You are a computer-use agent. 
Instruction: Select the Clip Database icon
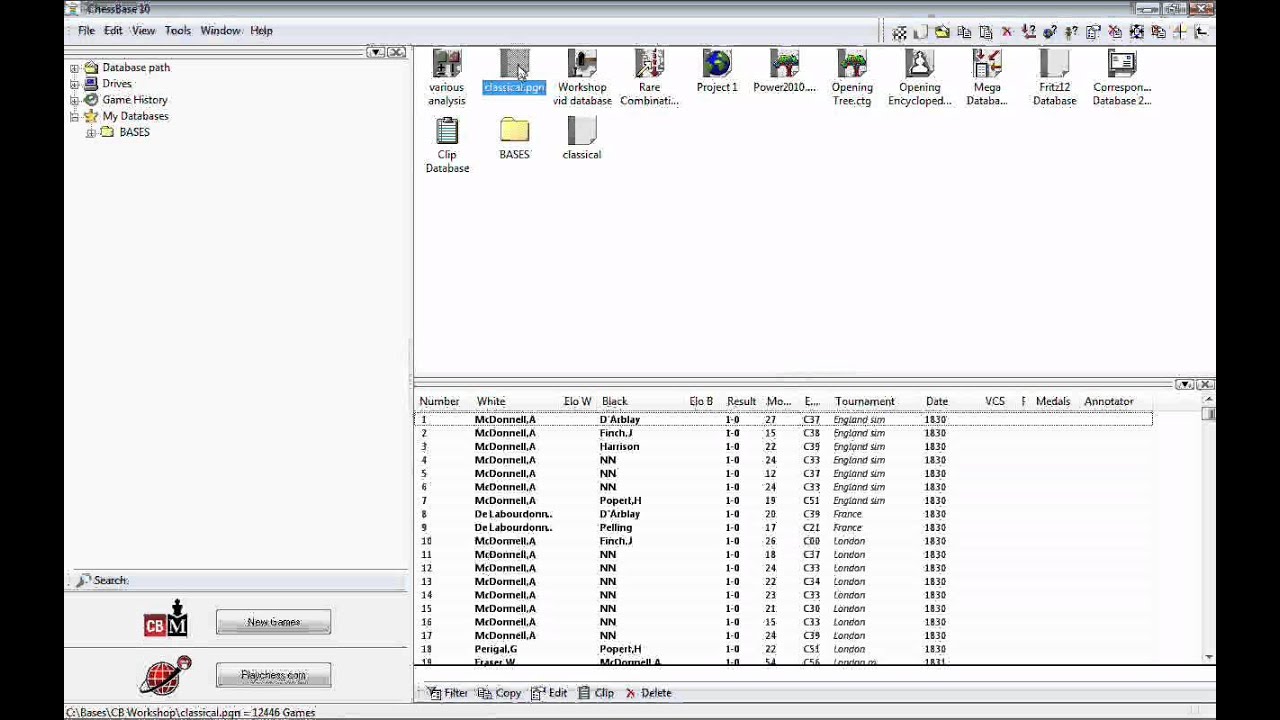447,145
